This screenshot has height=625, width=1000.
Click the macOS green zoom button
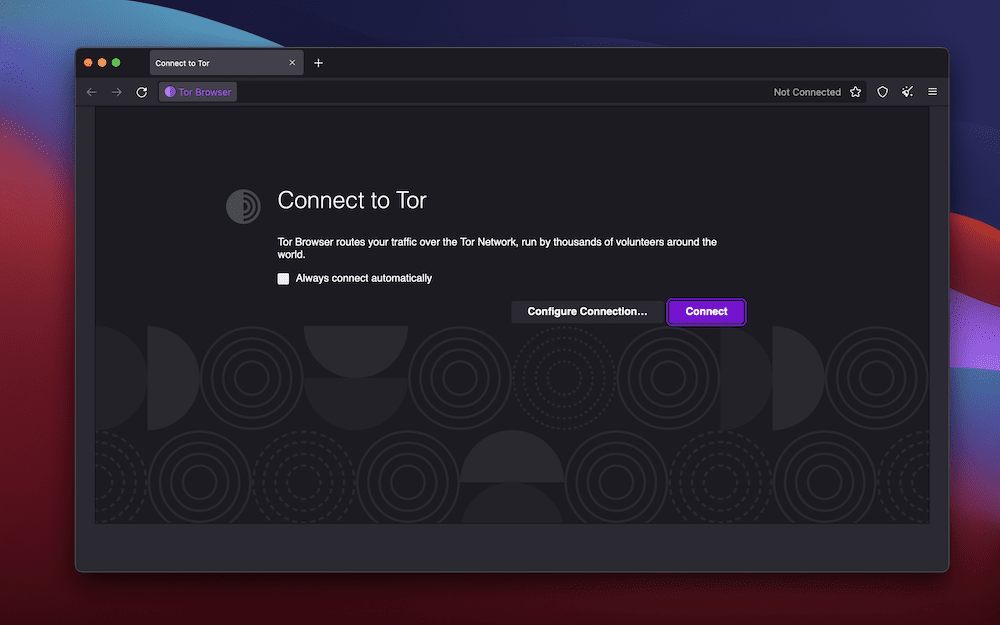[x=117, y=61]
